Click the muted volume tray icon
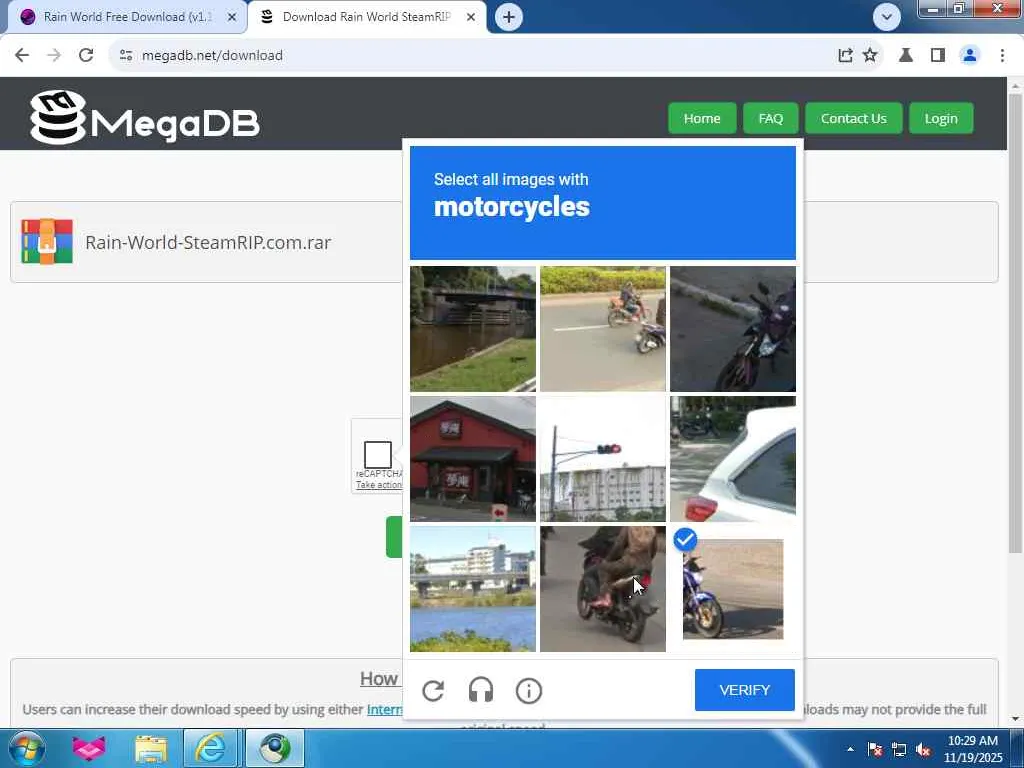The image size is (1024, 768). [x=923, y=749]
